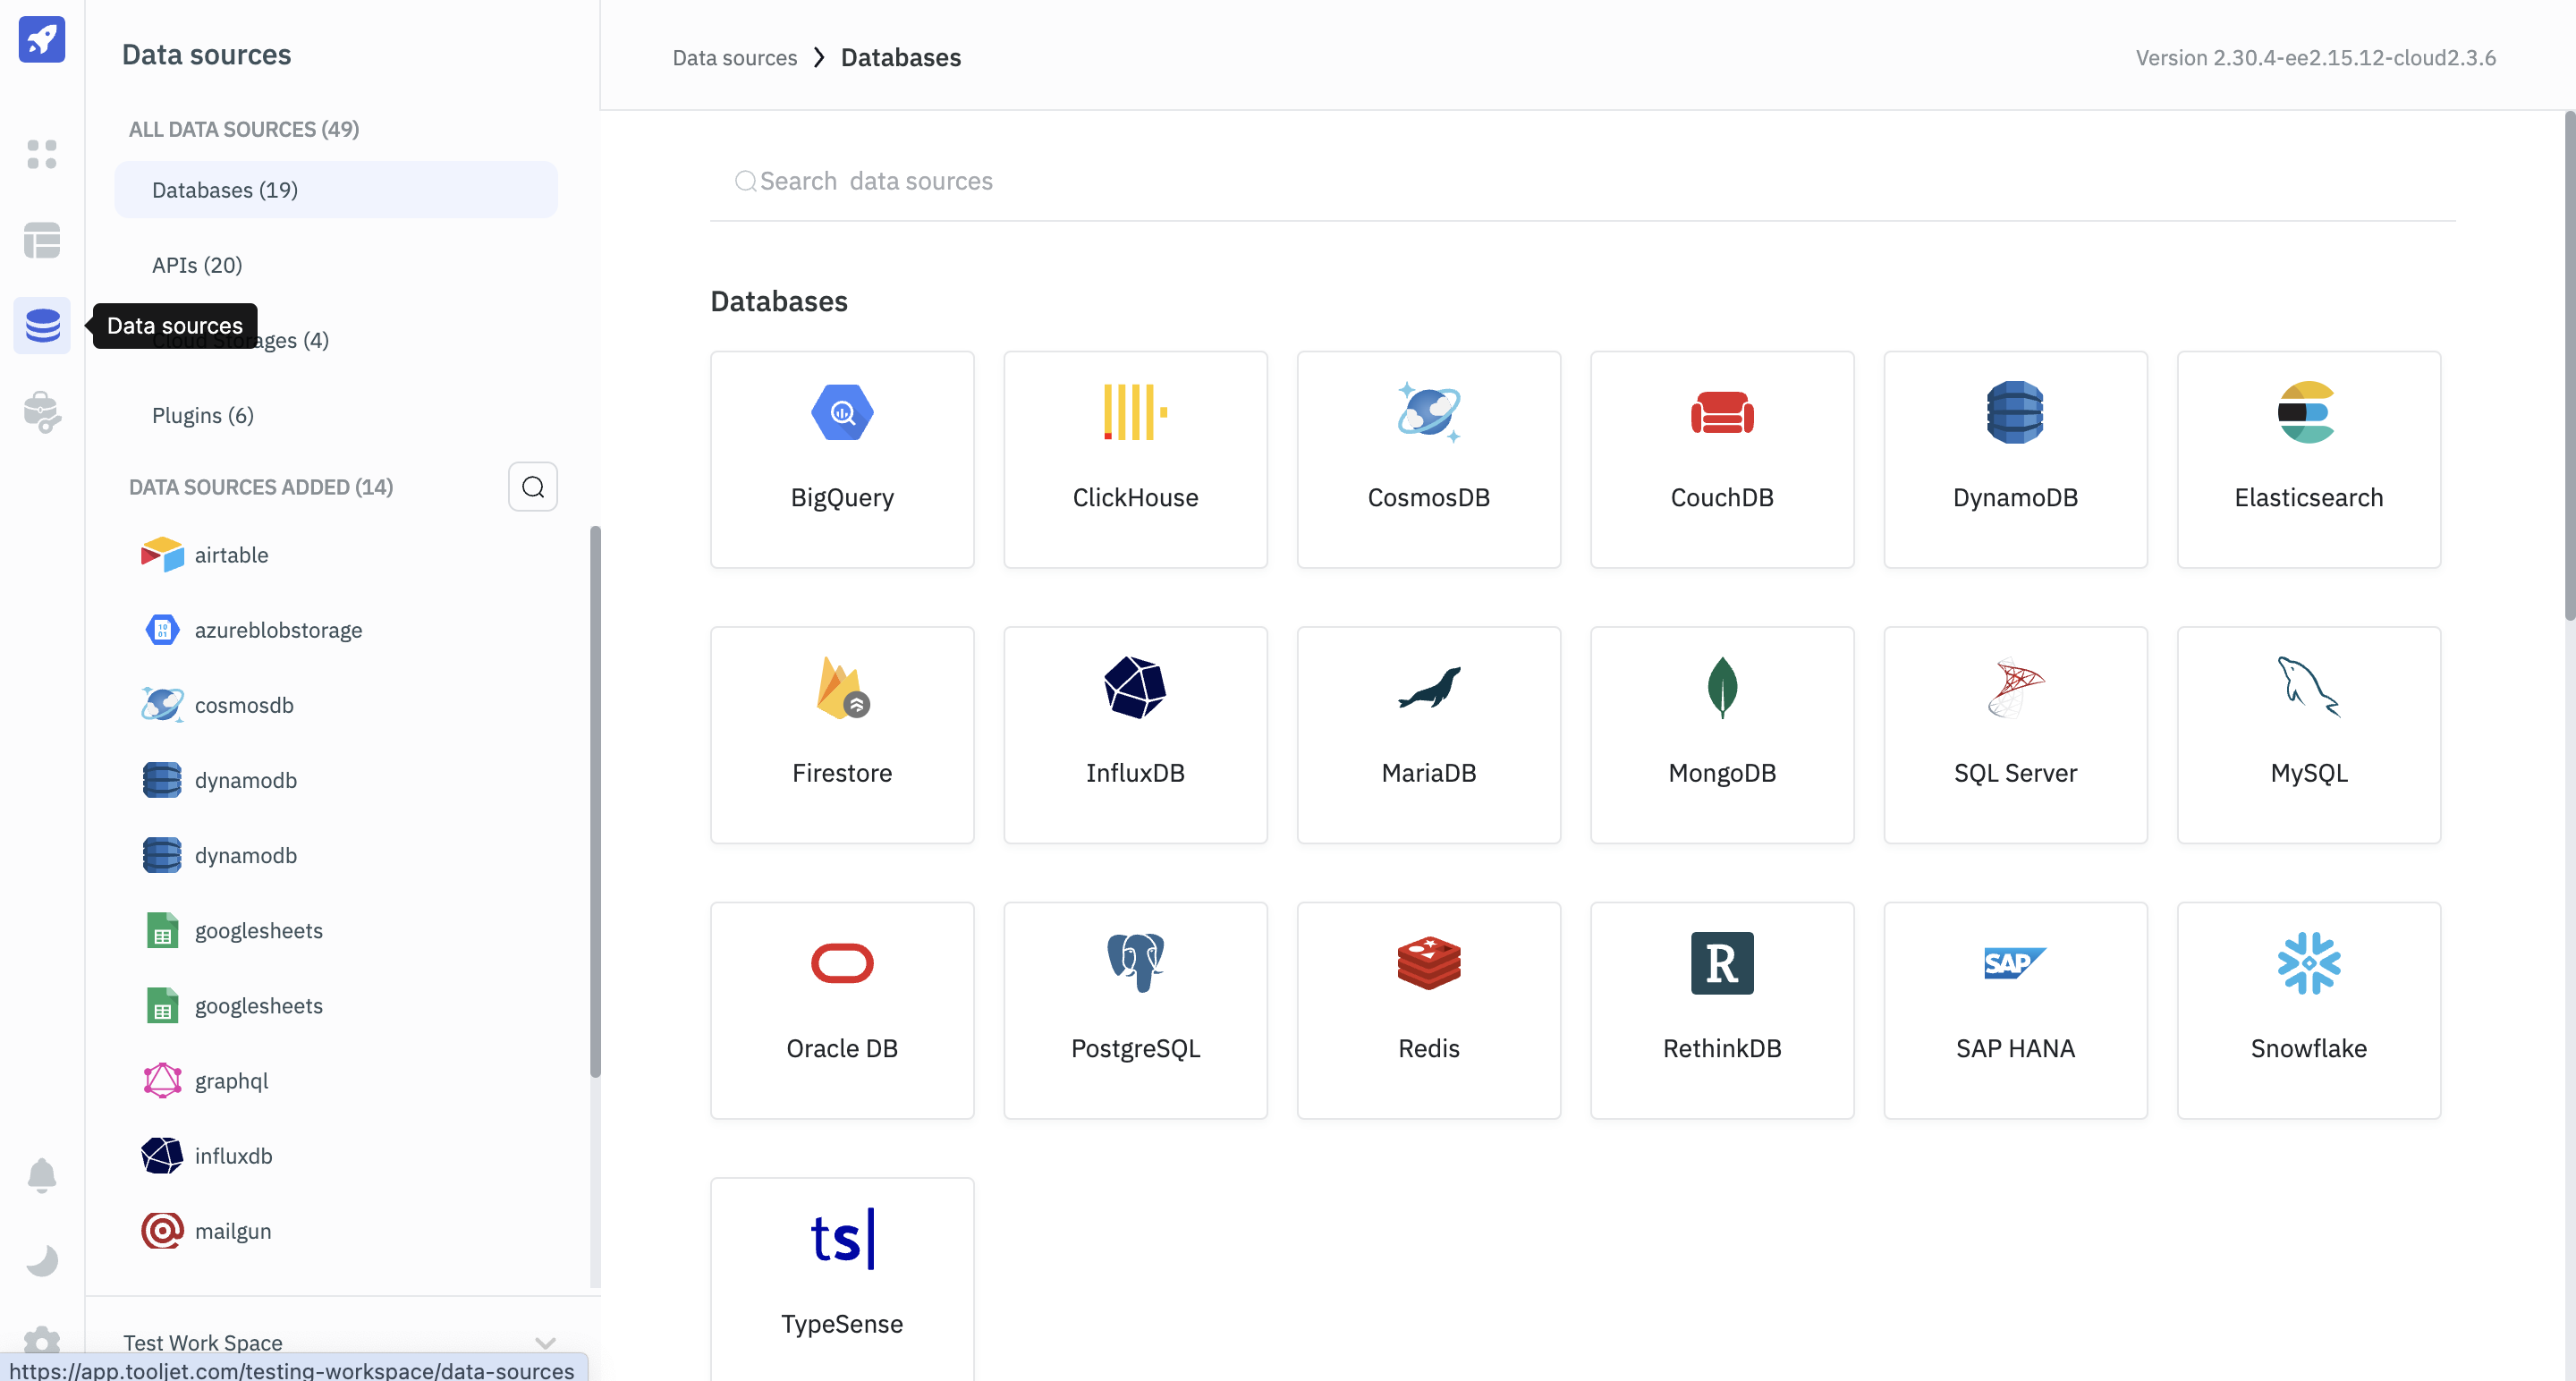
Task: Click the ToolJet rocket logo
Action: tap(41, 39)
